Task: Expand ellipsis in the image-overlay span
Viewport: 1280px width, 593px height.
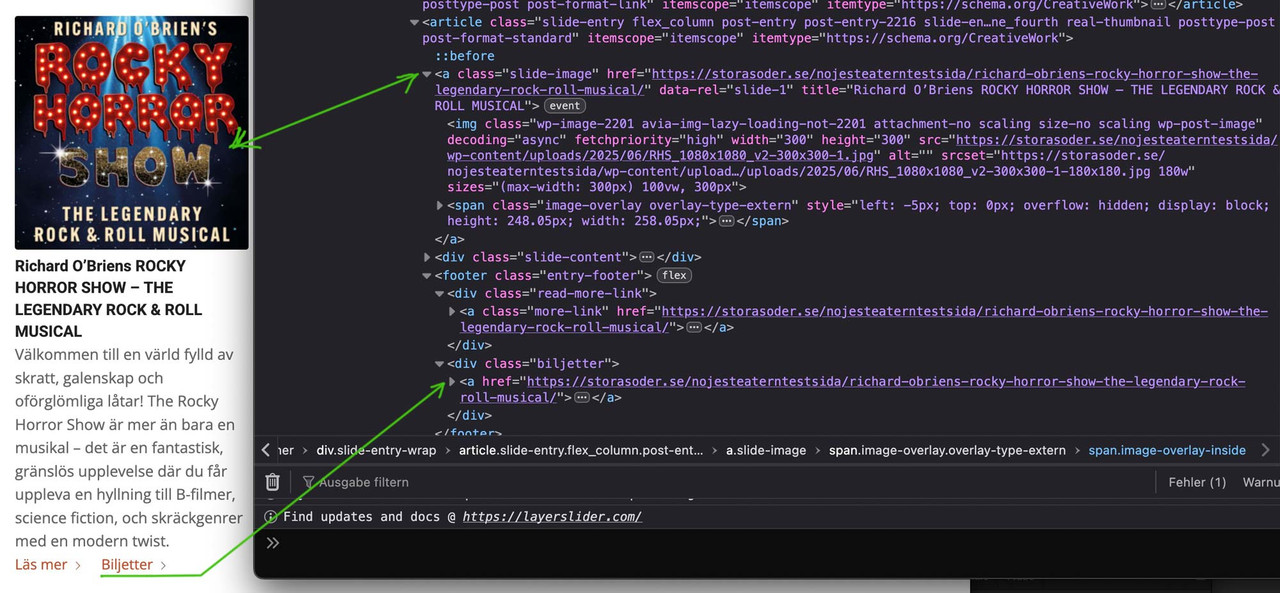Action: tap(727, 221)
